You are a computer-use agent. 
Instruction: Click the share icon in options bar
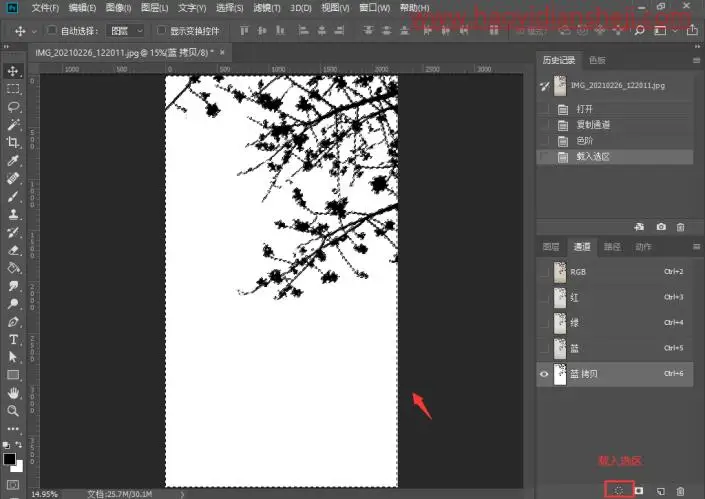click(692, 30)
